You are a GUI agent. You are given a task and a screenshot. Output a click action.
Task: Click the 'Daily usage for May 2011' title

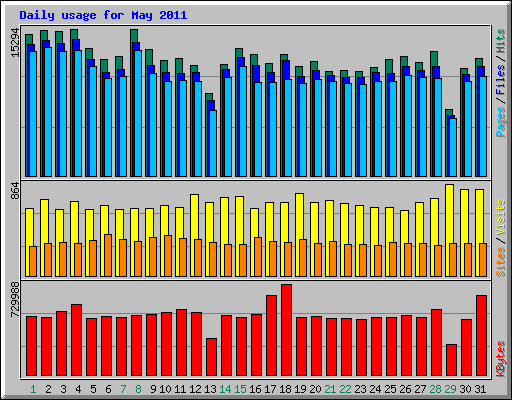coord(103,15)
